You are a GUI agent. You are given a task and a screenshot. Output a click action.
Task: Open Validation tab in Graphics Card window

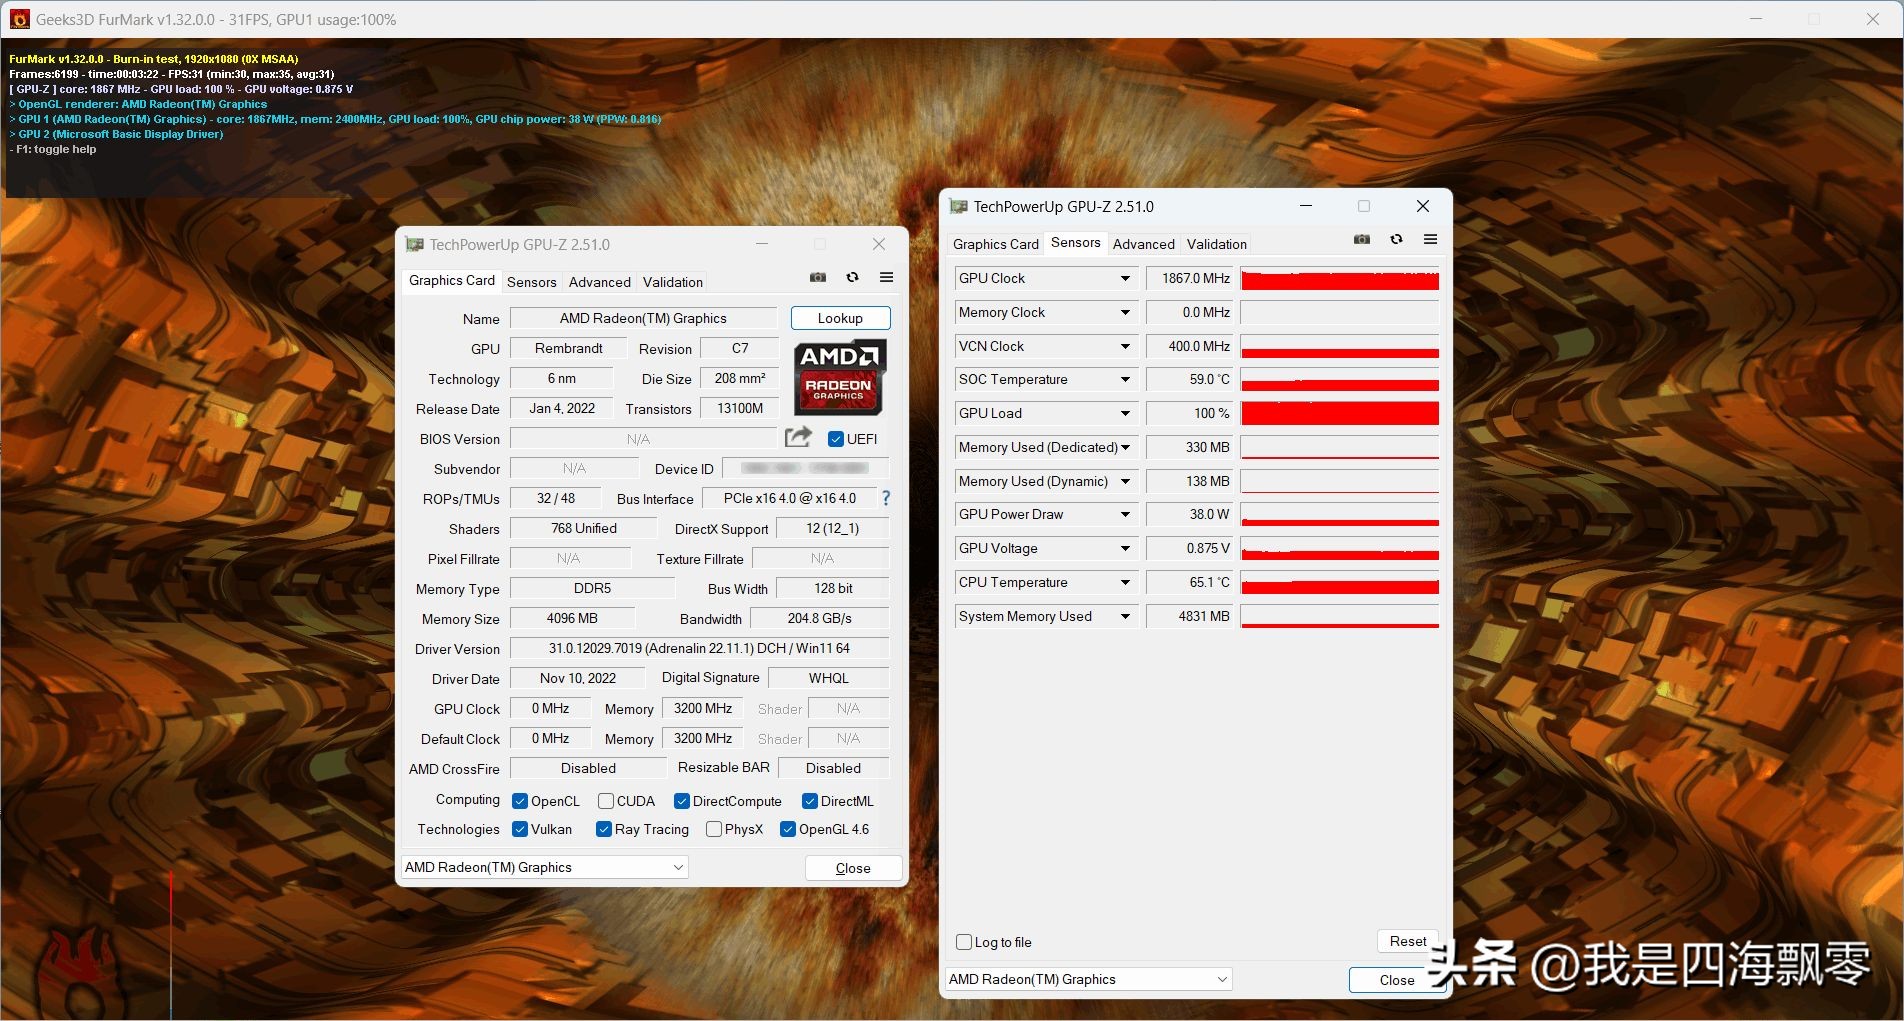pos(672,282)
